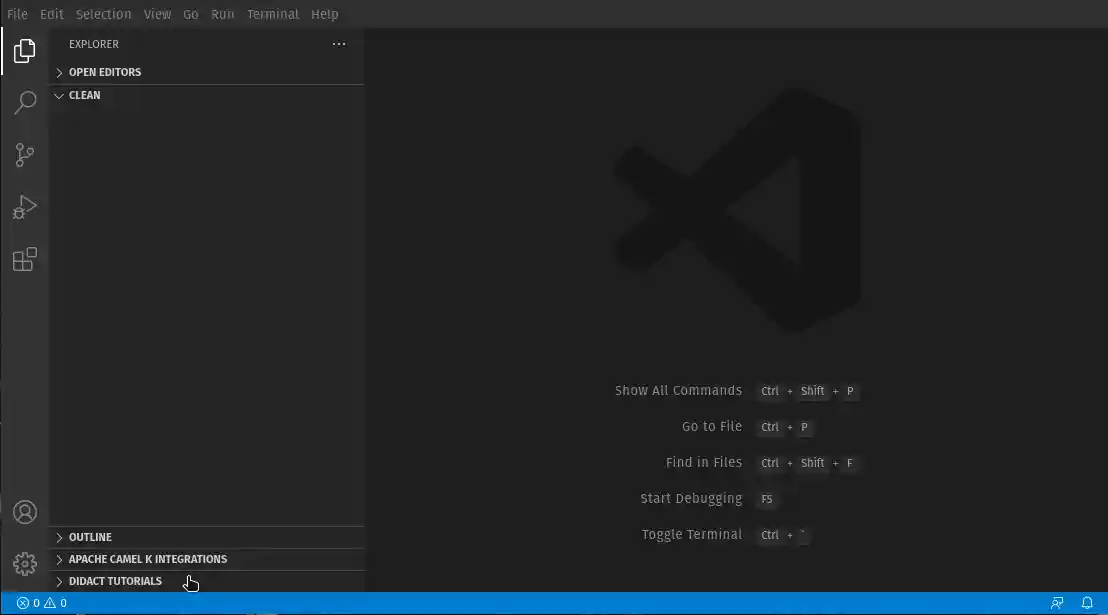Click the remote connection status bar icon
Screen dimensions: 1108x615
point(1057,602)
